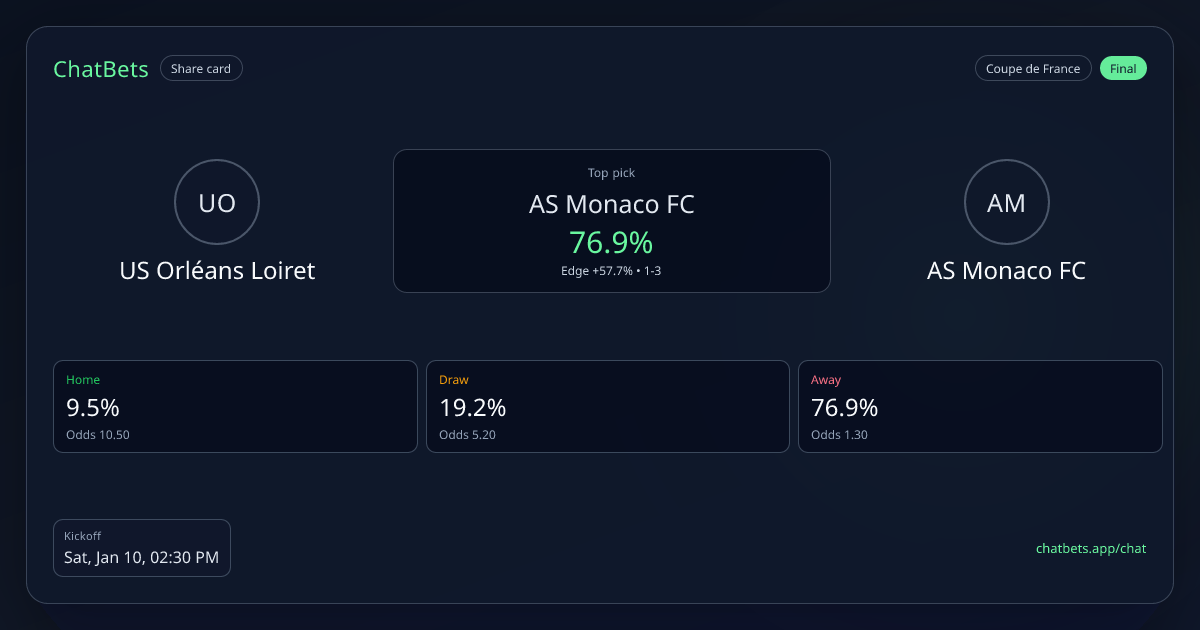The image size is (1200, 630).
Task: Click the Edge +57.7% • 1-3 text
Action: tap(611, 271)
